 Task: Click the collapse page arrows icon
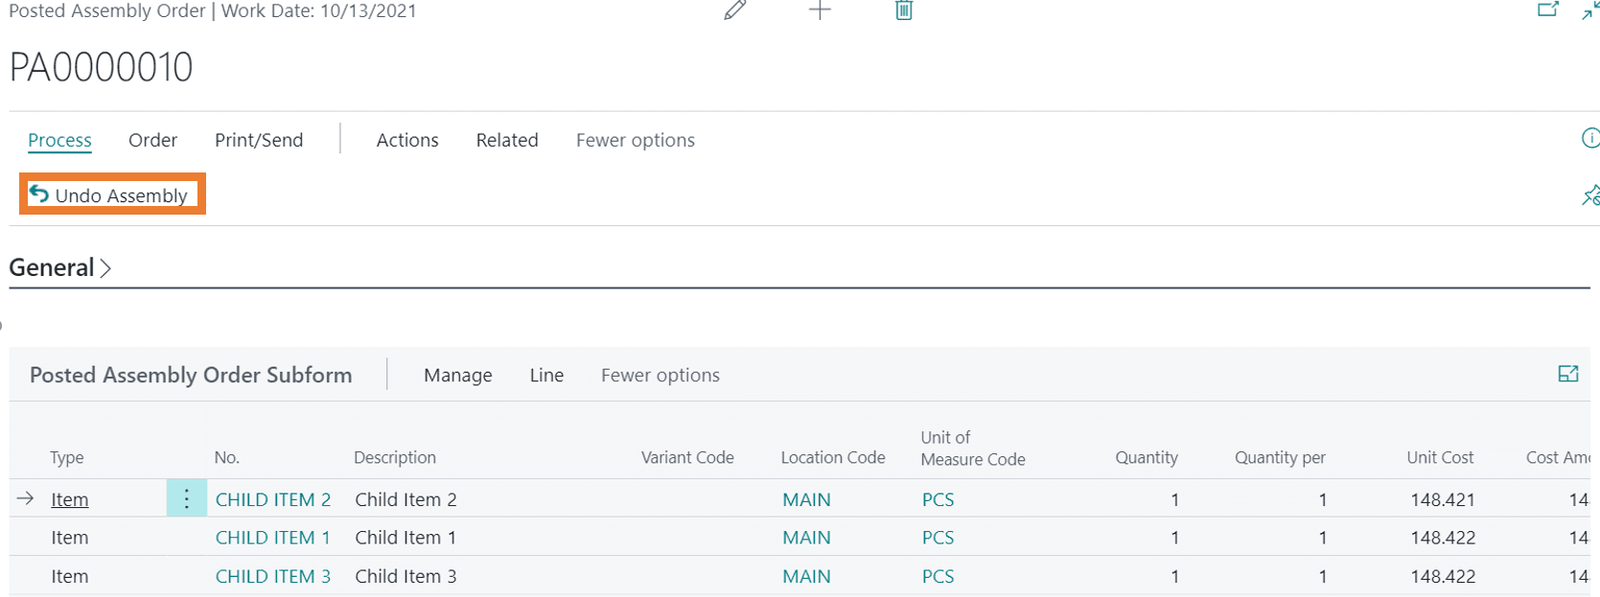click(1590, 11)
